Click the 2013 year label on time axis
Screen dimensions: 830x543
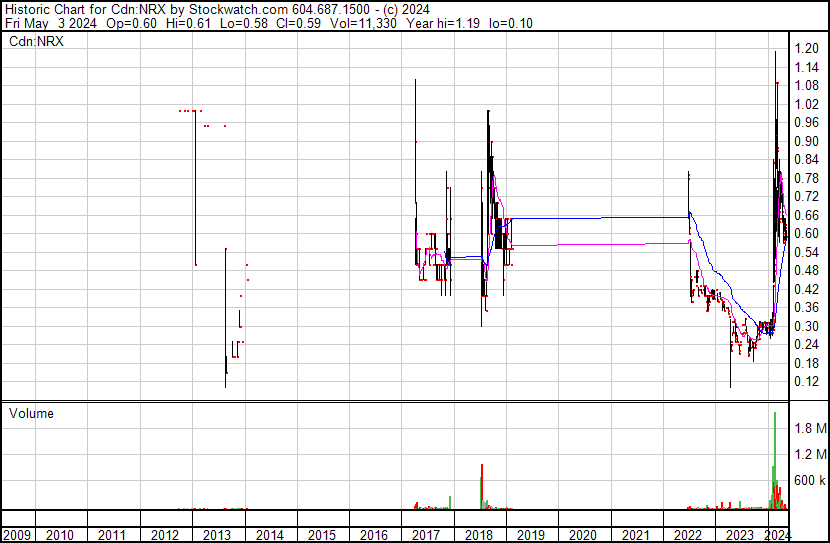pos(217,535)
